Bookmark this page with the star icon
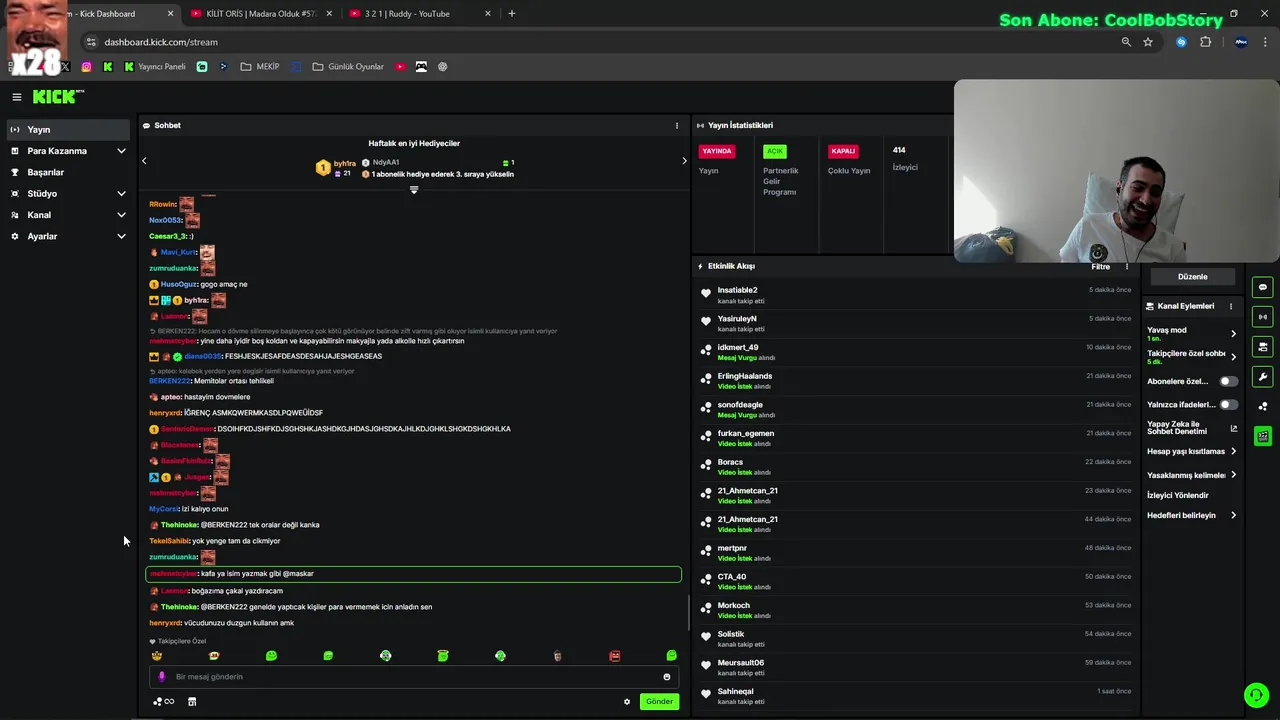1280x720 pixels. [1148, 42]
